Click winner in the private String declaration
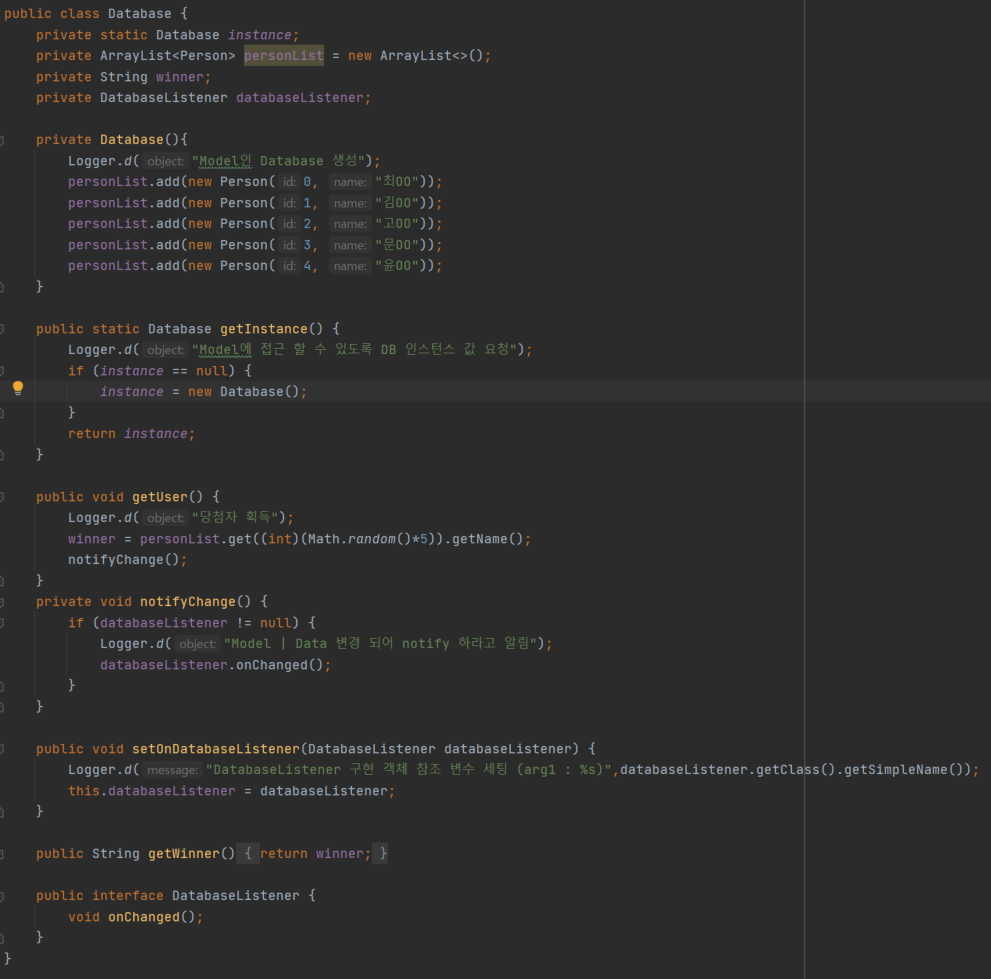The width and height of the screenshot is (991, 979). point(179,77)
